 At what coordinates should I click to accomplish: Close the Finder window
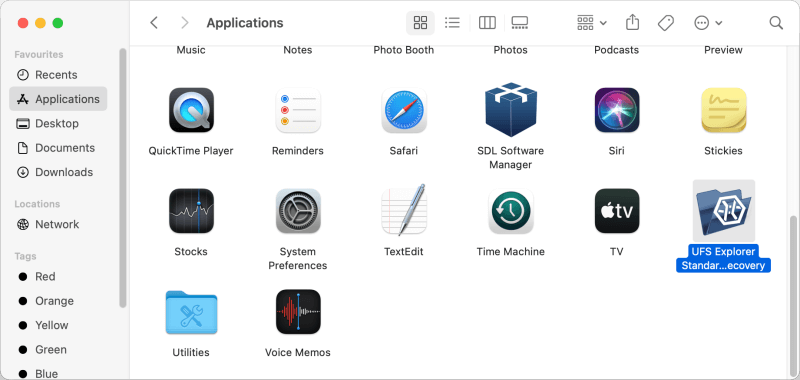click(23, 23)
